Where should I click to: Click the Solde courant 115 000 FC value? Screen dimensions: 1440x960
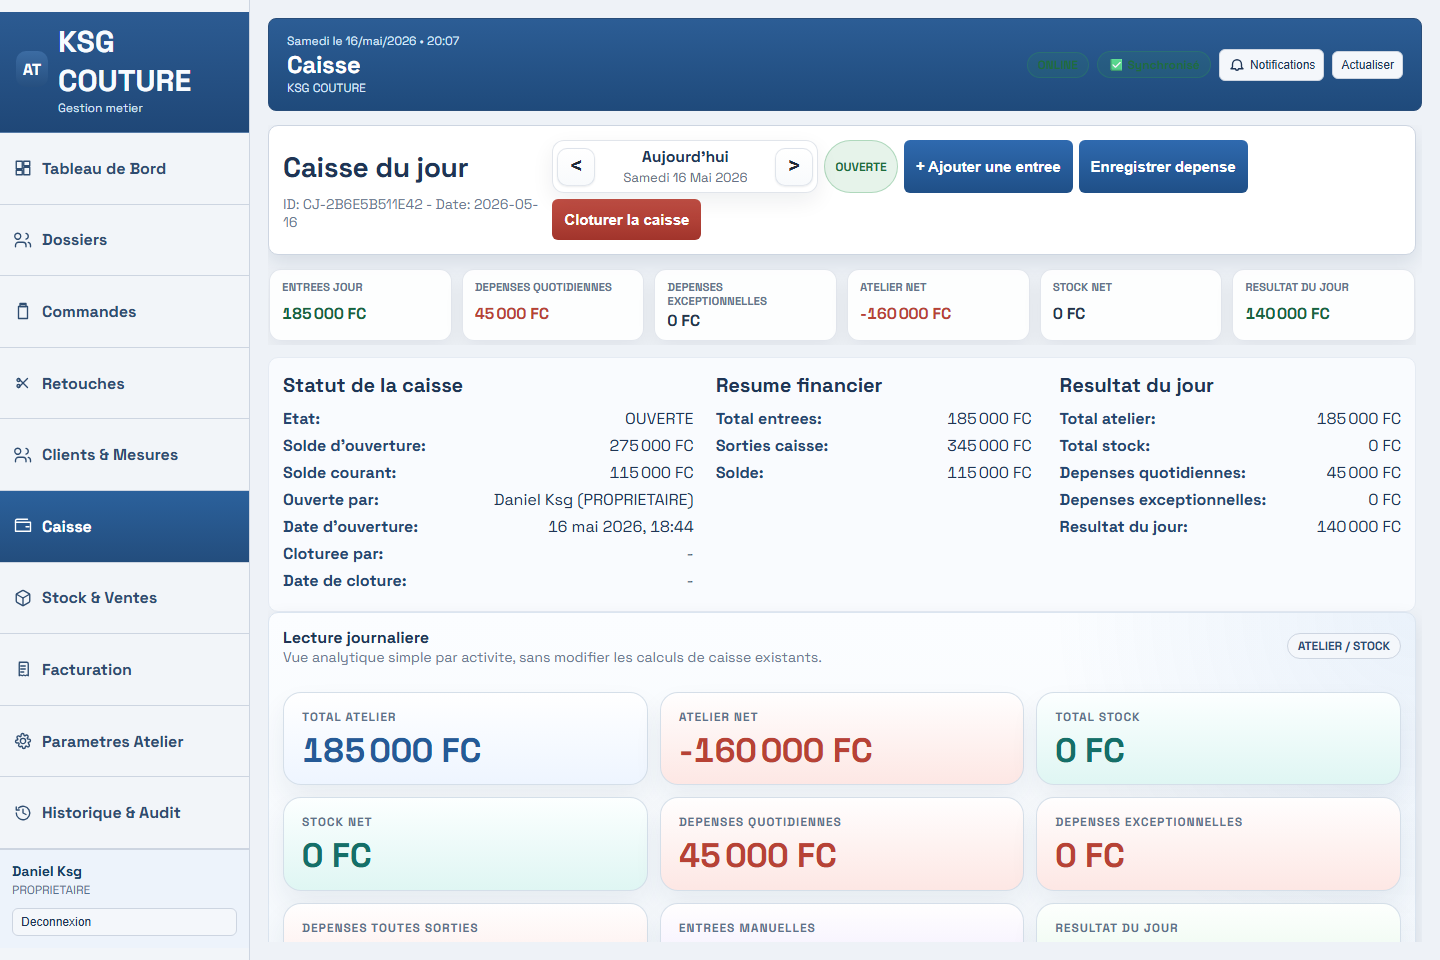tap(651, 473)
